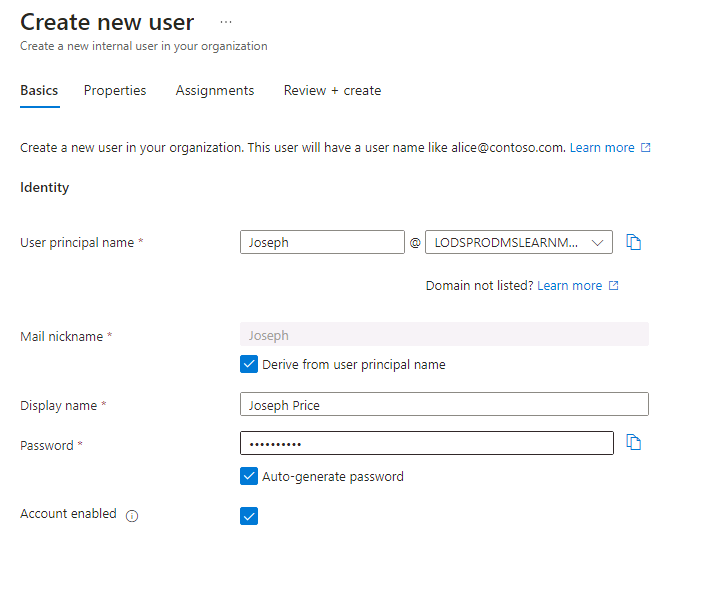The height and width of the screenshot is (599, 715).
Task: Show the Account enabled info tooltip icon
Action: tap(132, 516)
